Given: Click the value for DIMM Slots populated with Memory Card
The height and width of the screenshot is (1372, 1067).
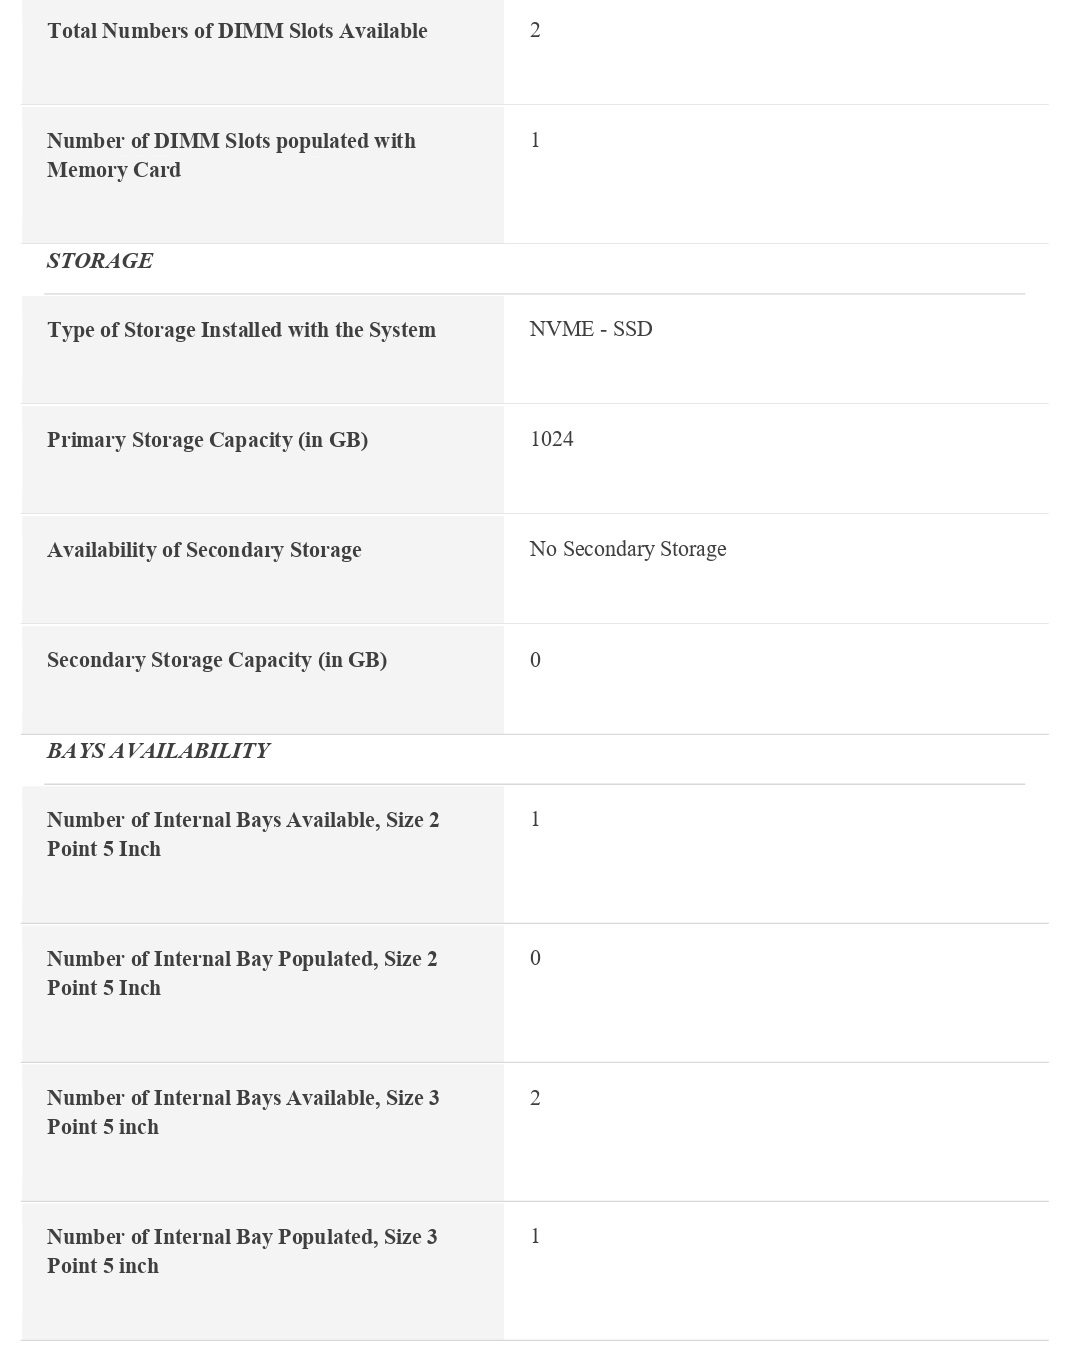Looking at the screenshot, I should point(535,140).
